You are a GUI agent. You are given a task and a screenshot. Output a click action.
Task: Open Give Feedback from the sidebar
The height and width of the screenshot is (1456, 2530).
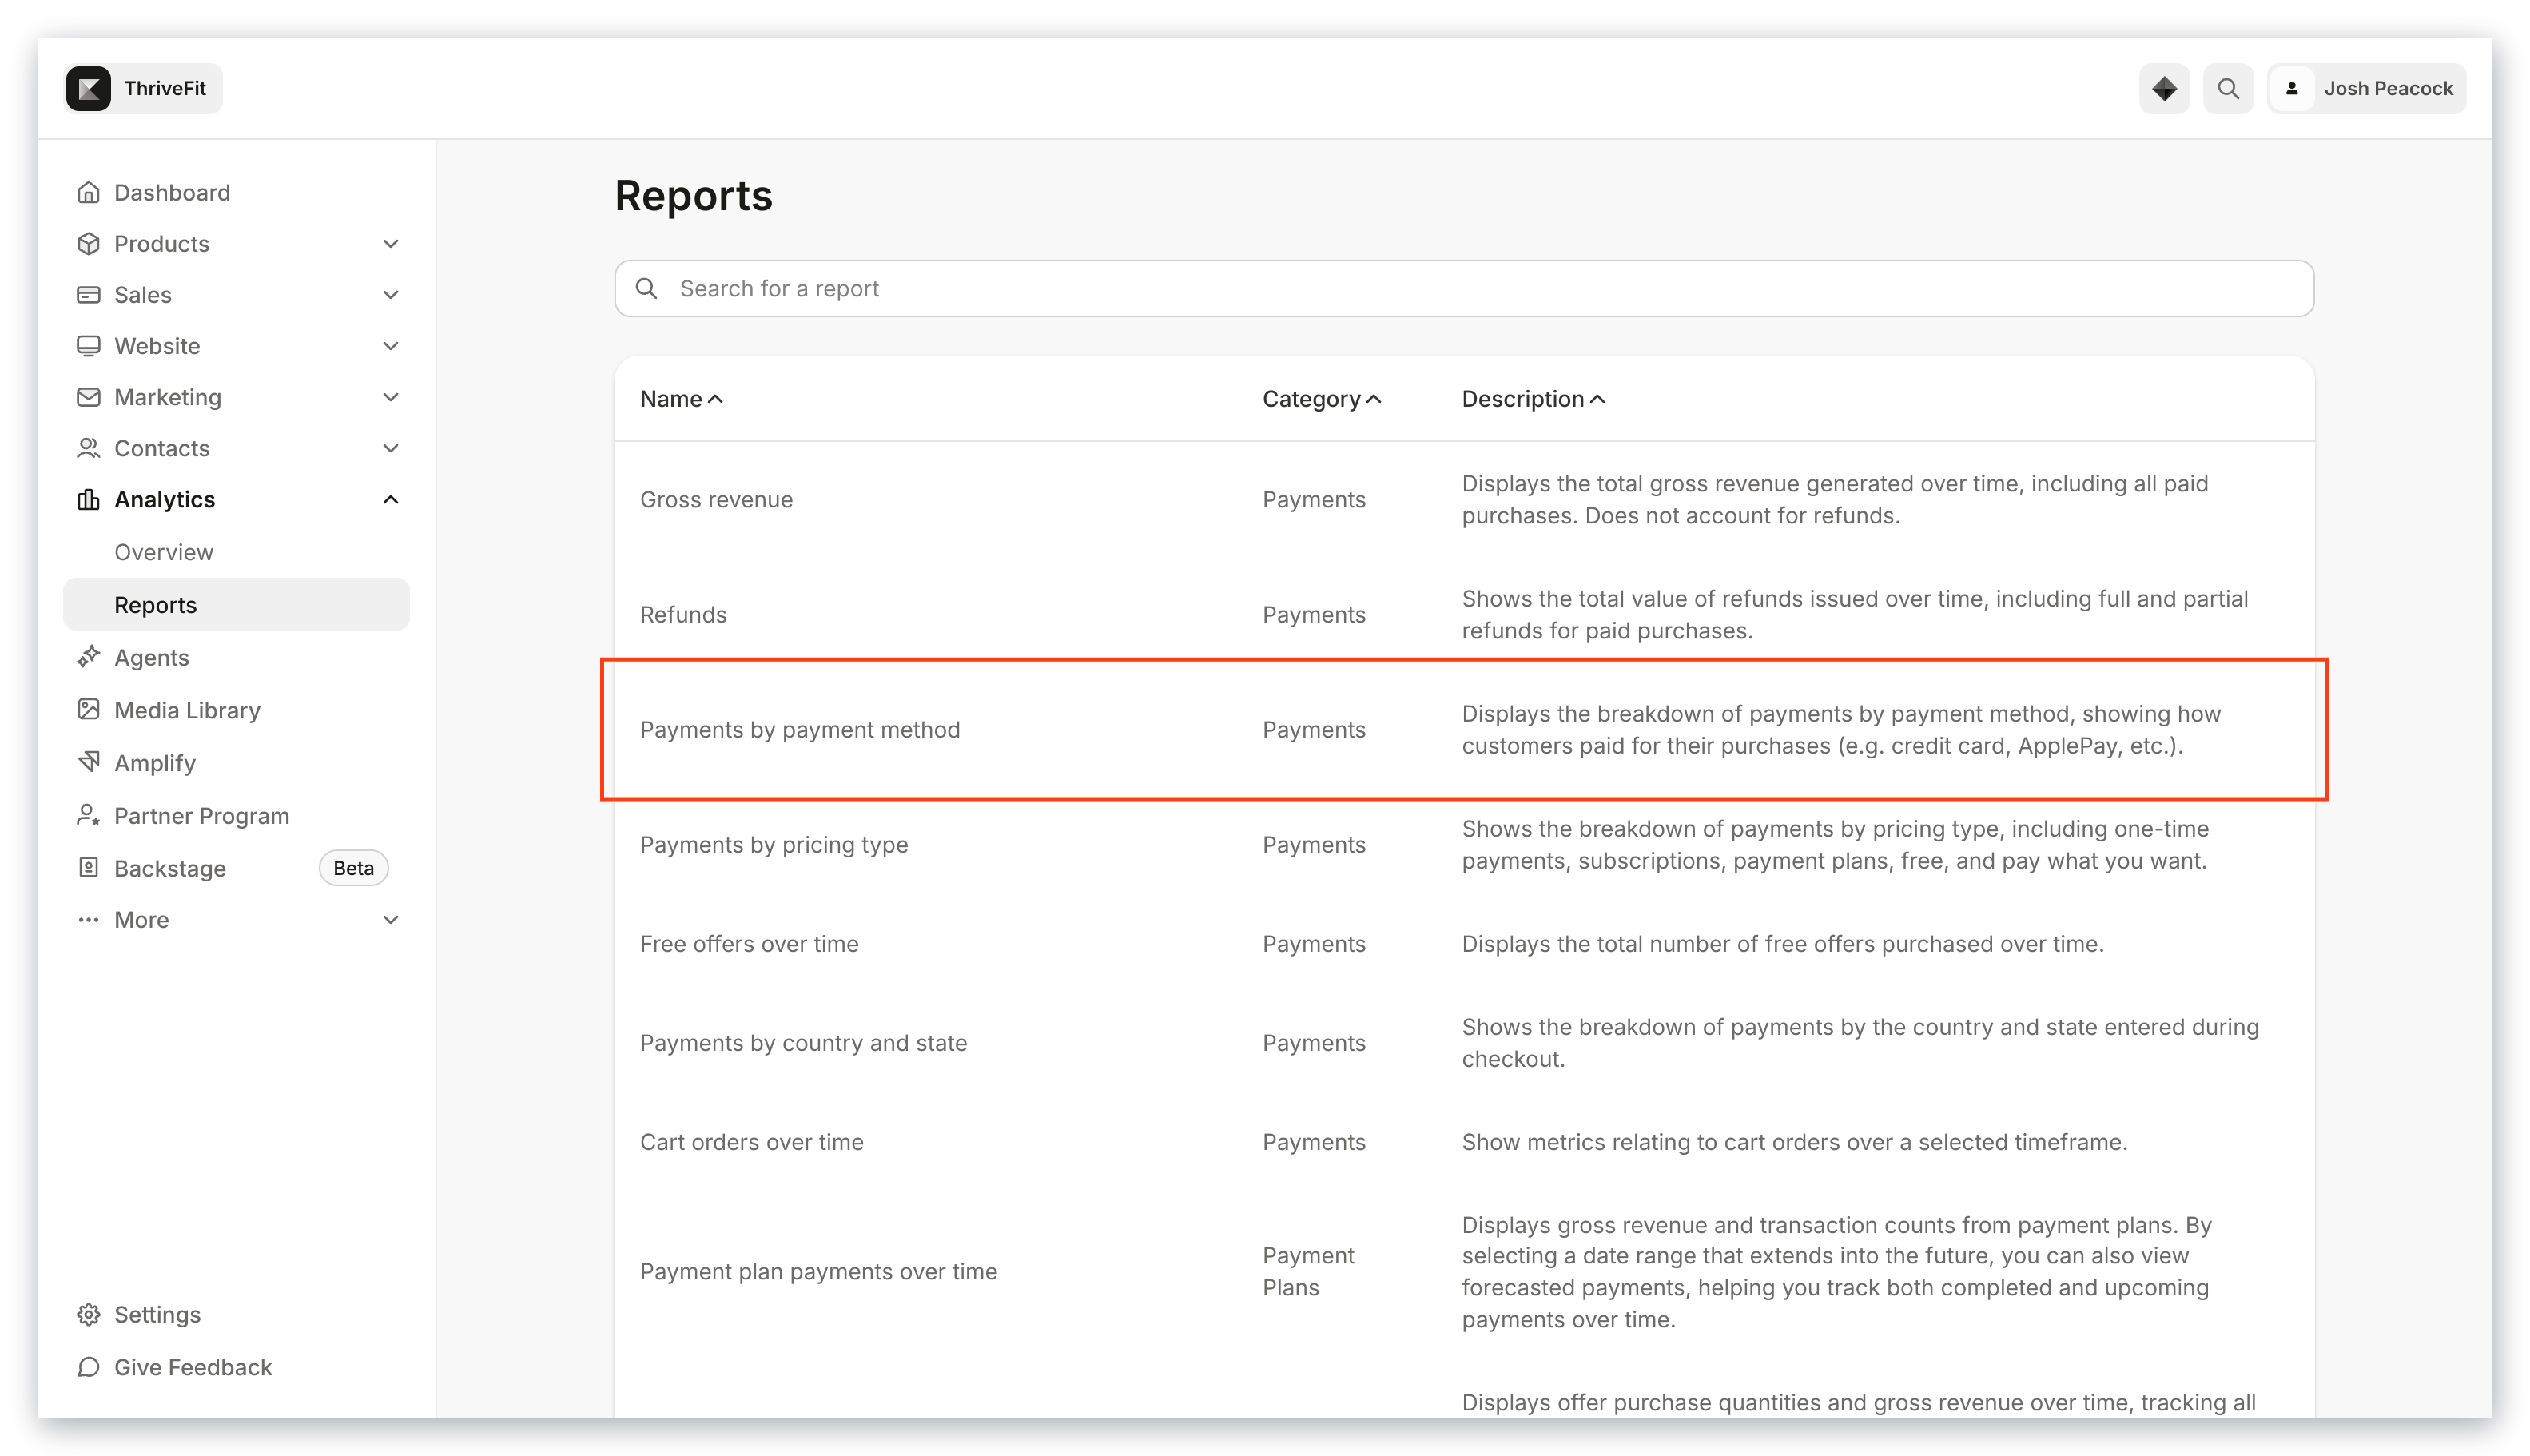[x=193, y=1367]
